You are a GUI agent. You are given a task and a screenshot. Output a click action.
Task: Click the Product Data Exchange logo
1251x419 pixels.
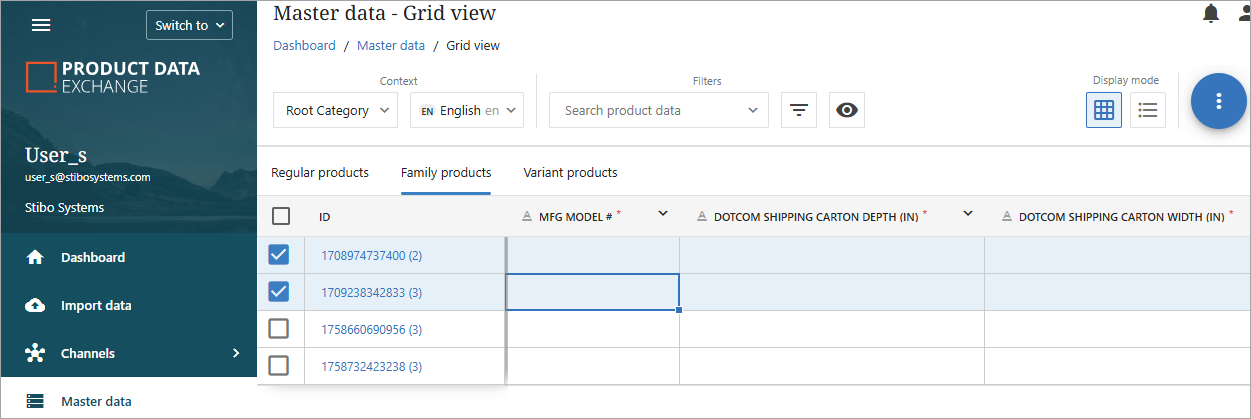pyautogui.click(x=113, y=77)
